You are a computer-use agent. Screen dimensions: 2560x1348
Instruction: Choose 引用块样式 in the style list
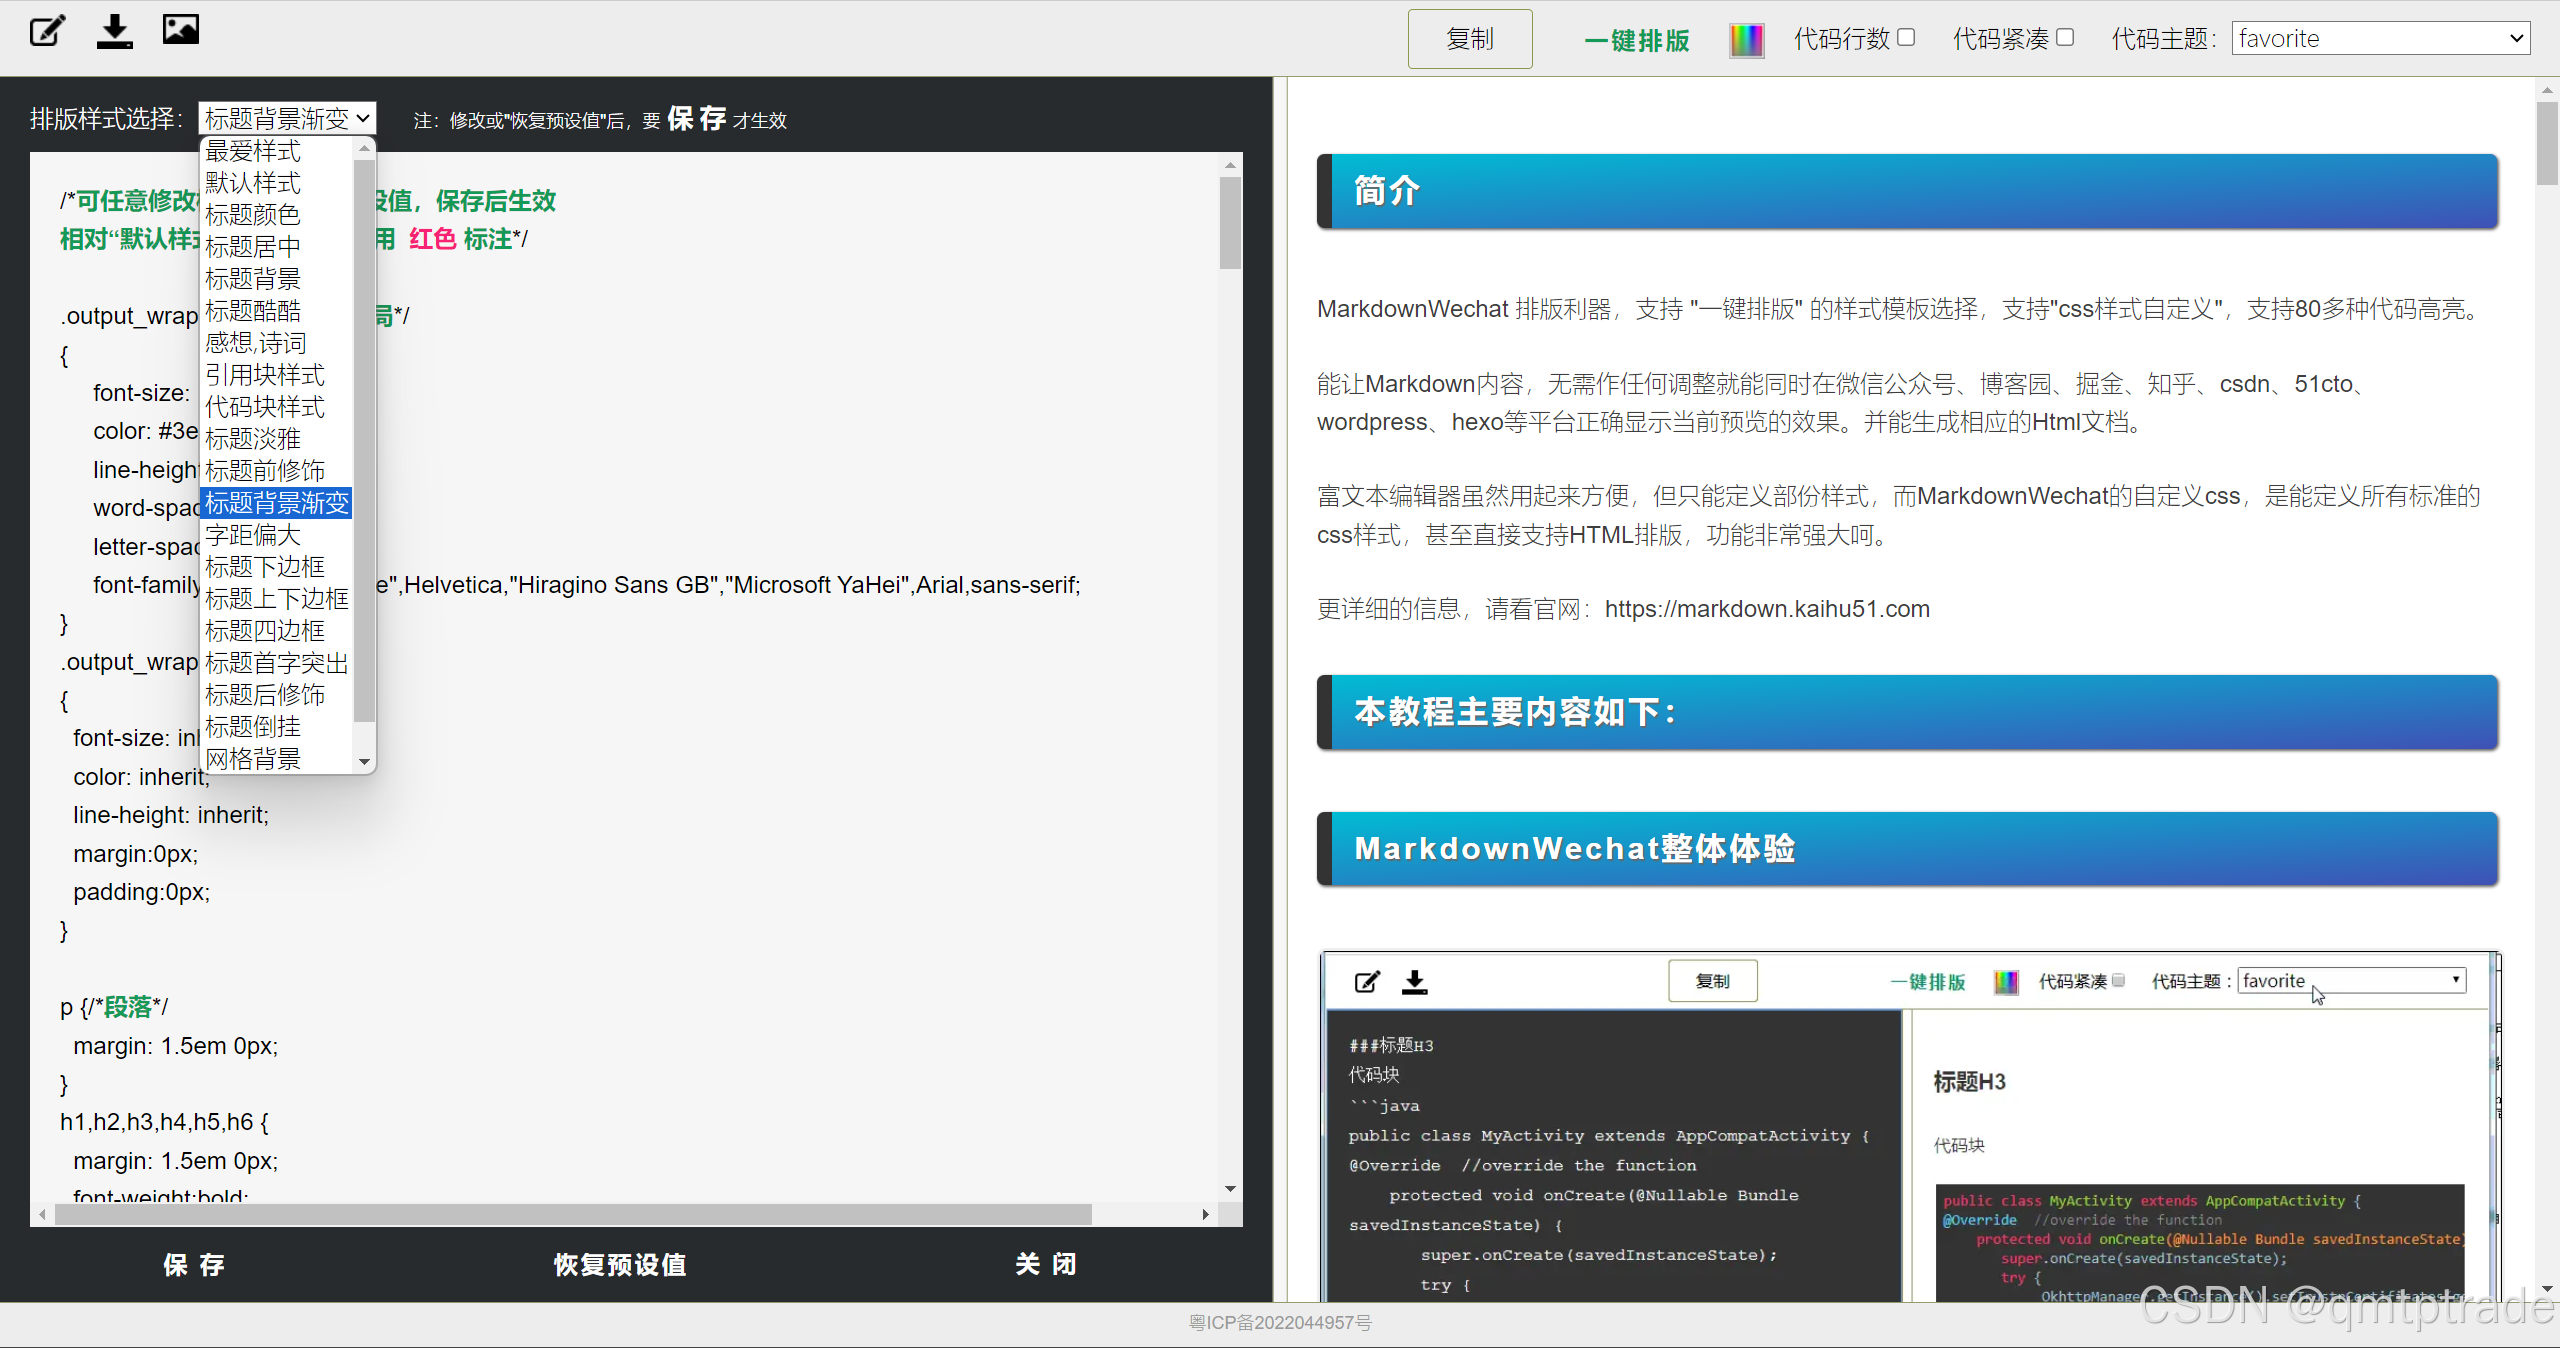[265, 375]
